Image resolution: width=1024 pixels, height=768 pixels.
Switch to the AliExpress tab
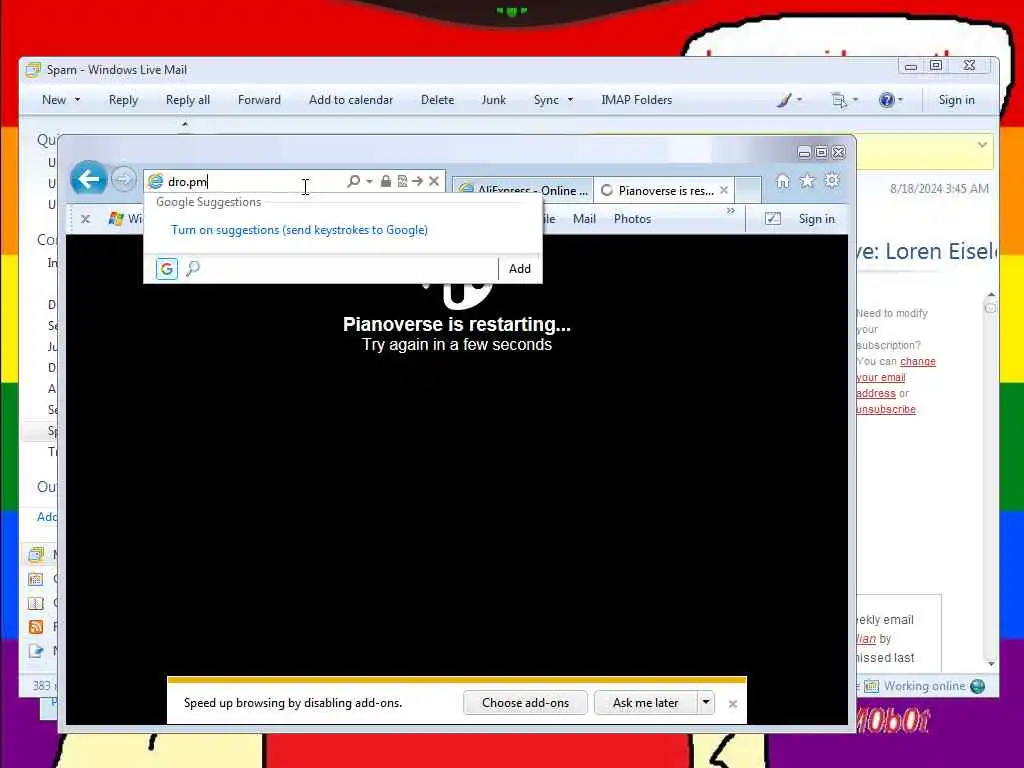(x=522, y=190)
